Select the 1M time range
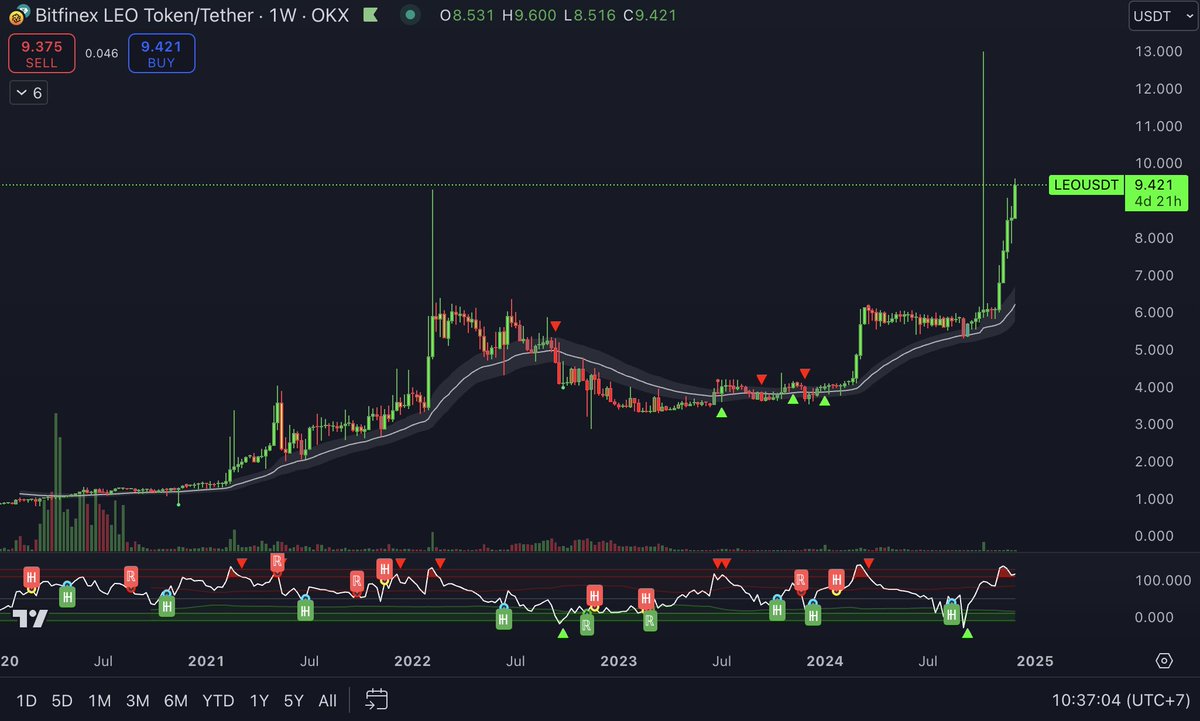Screen dimensions: 1200x721 click(x=99, y=700)
